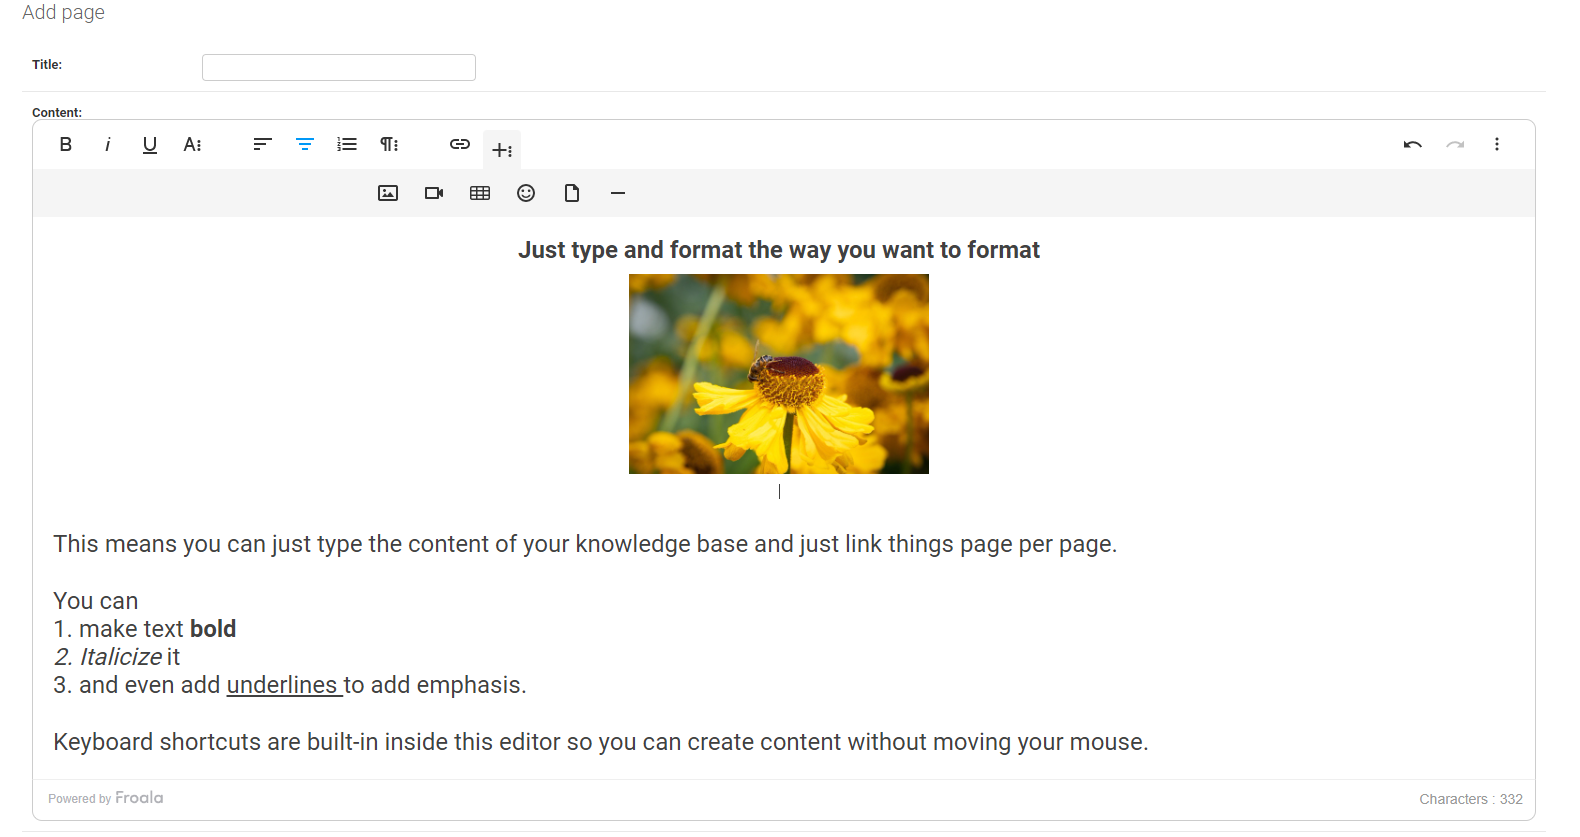The width and height of the screenshot is (1580, 837).
Task: Open the Froala link in footer
Action: (x=138, y=798)
